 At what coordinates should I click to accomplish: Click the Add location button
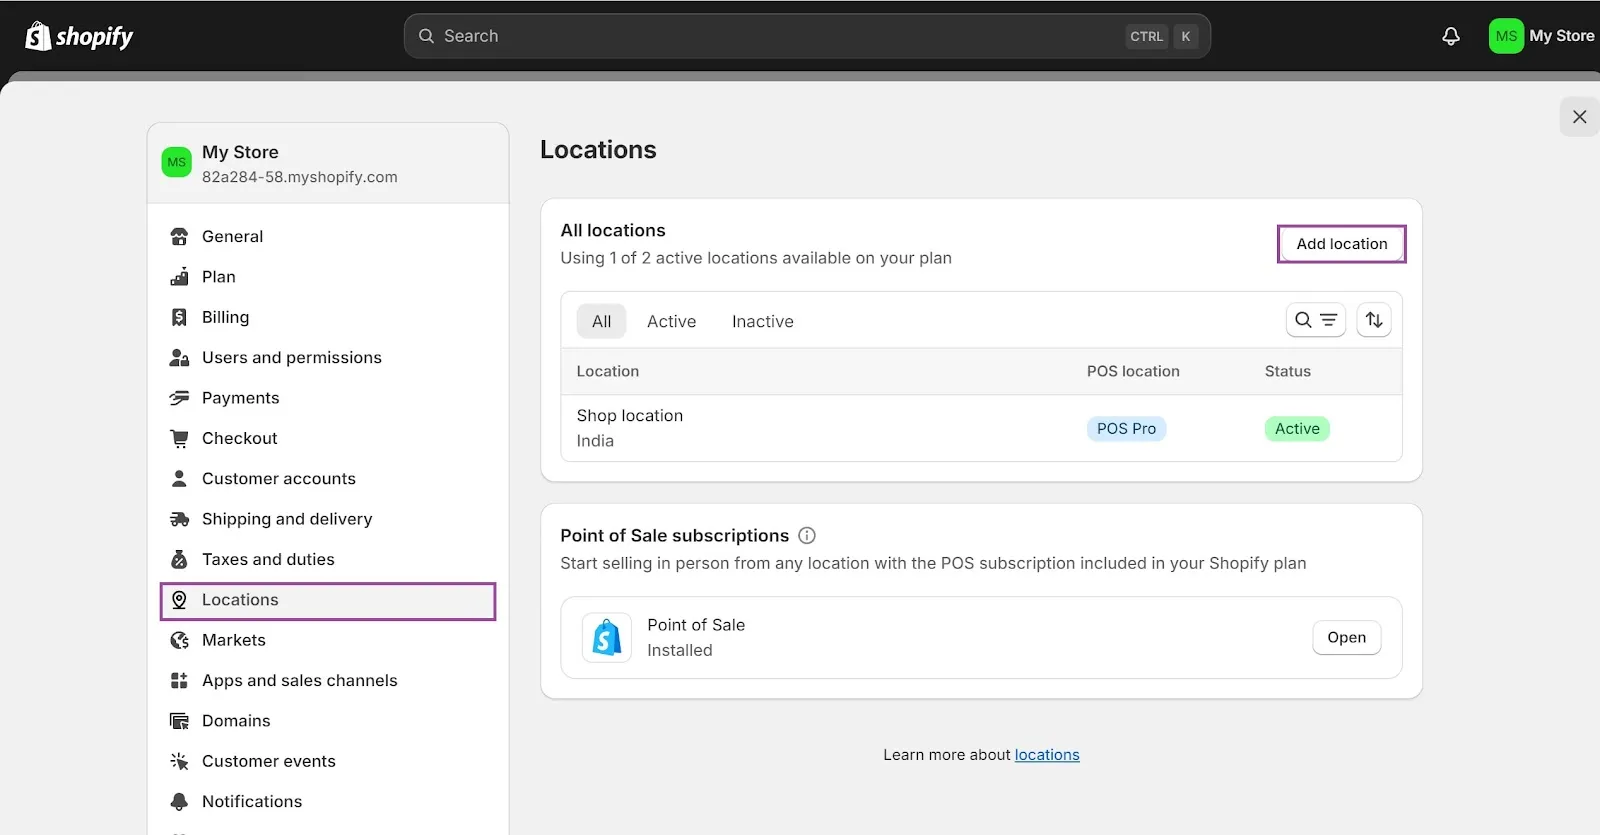(x=1341, y=244)
